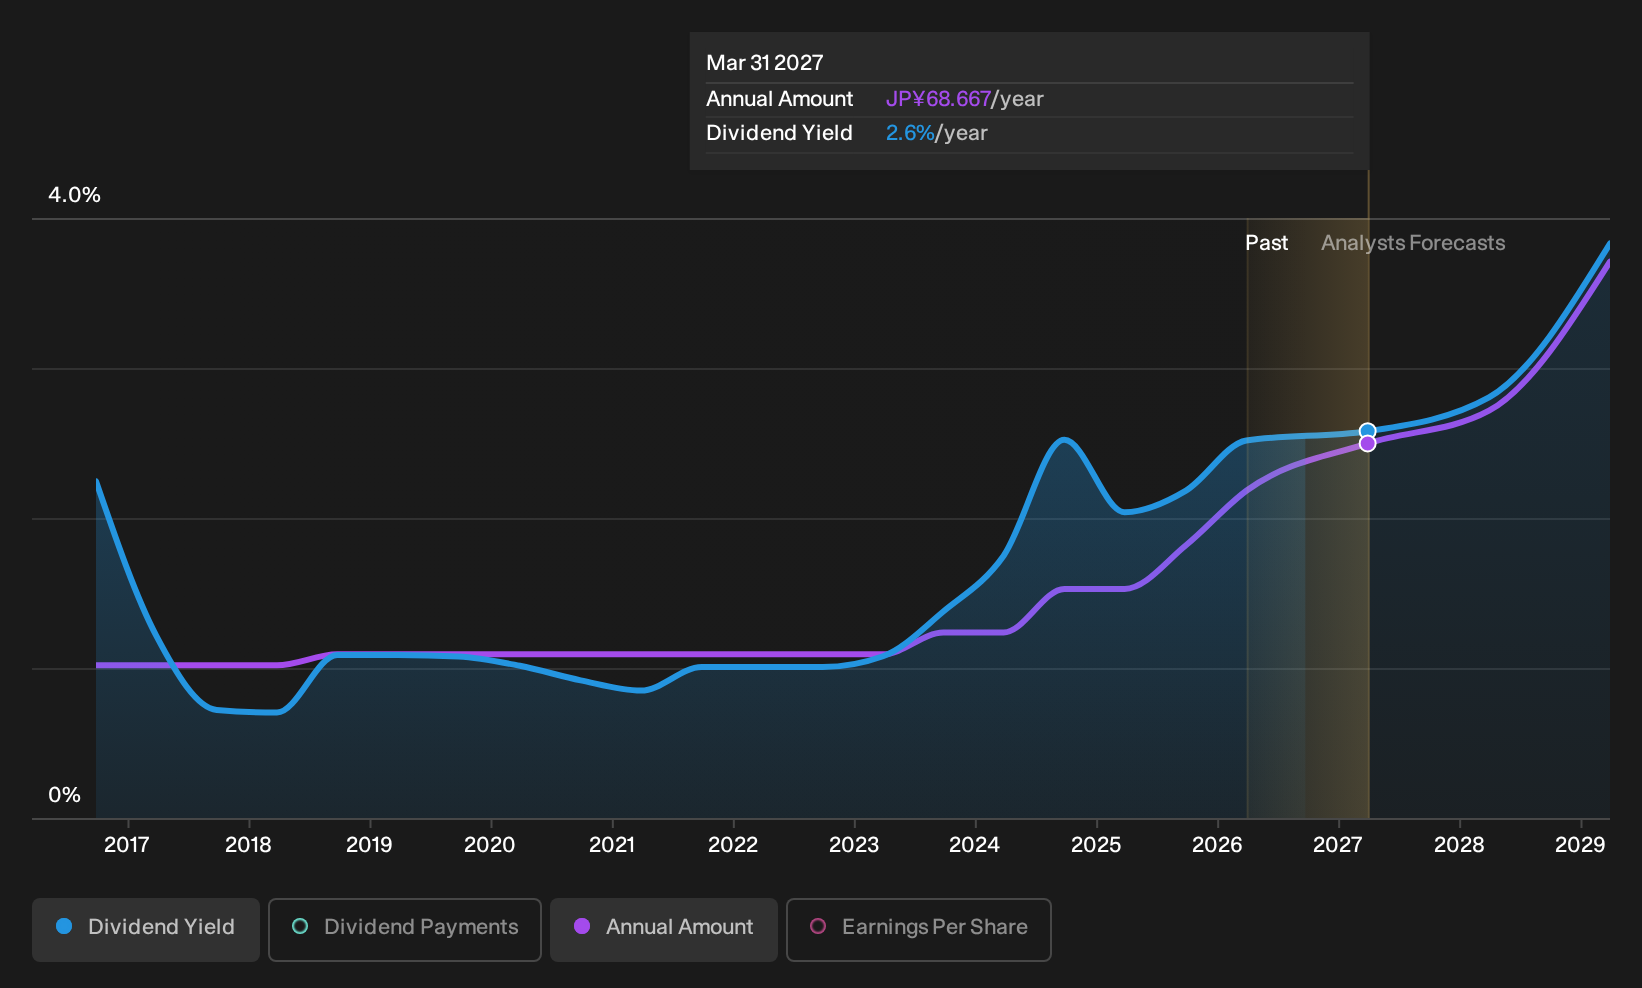Click the Analysts Forecasts label
This screenshot has height=988, width=1642.
[1413, 243]
